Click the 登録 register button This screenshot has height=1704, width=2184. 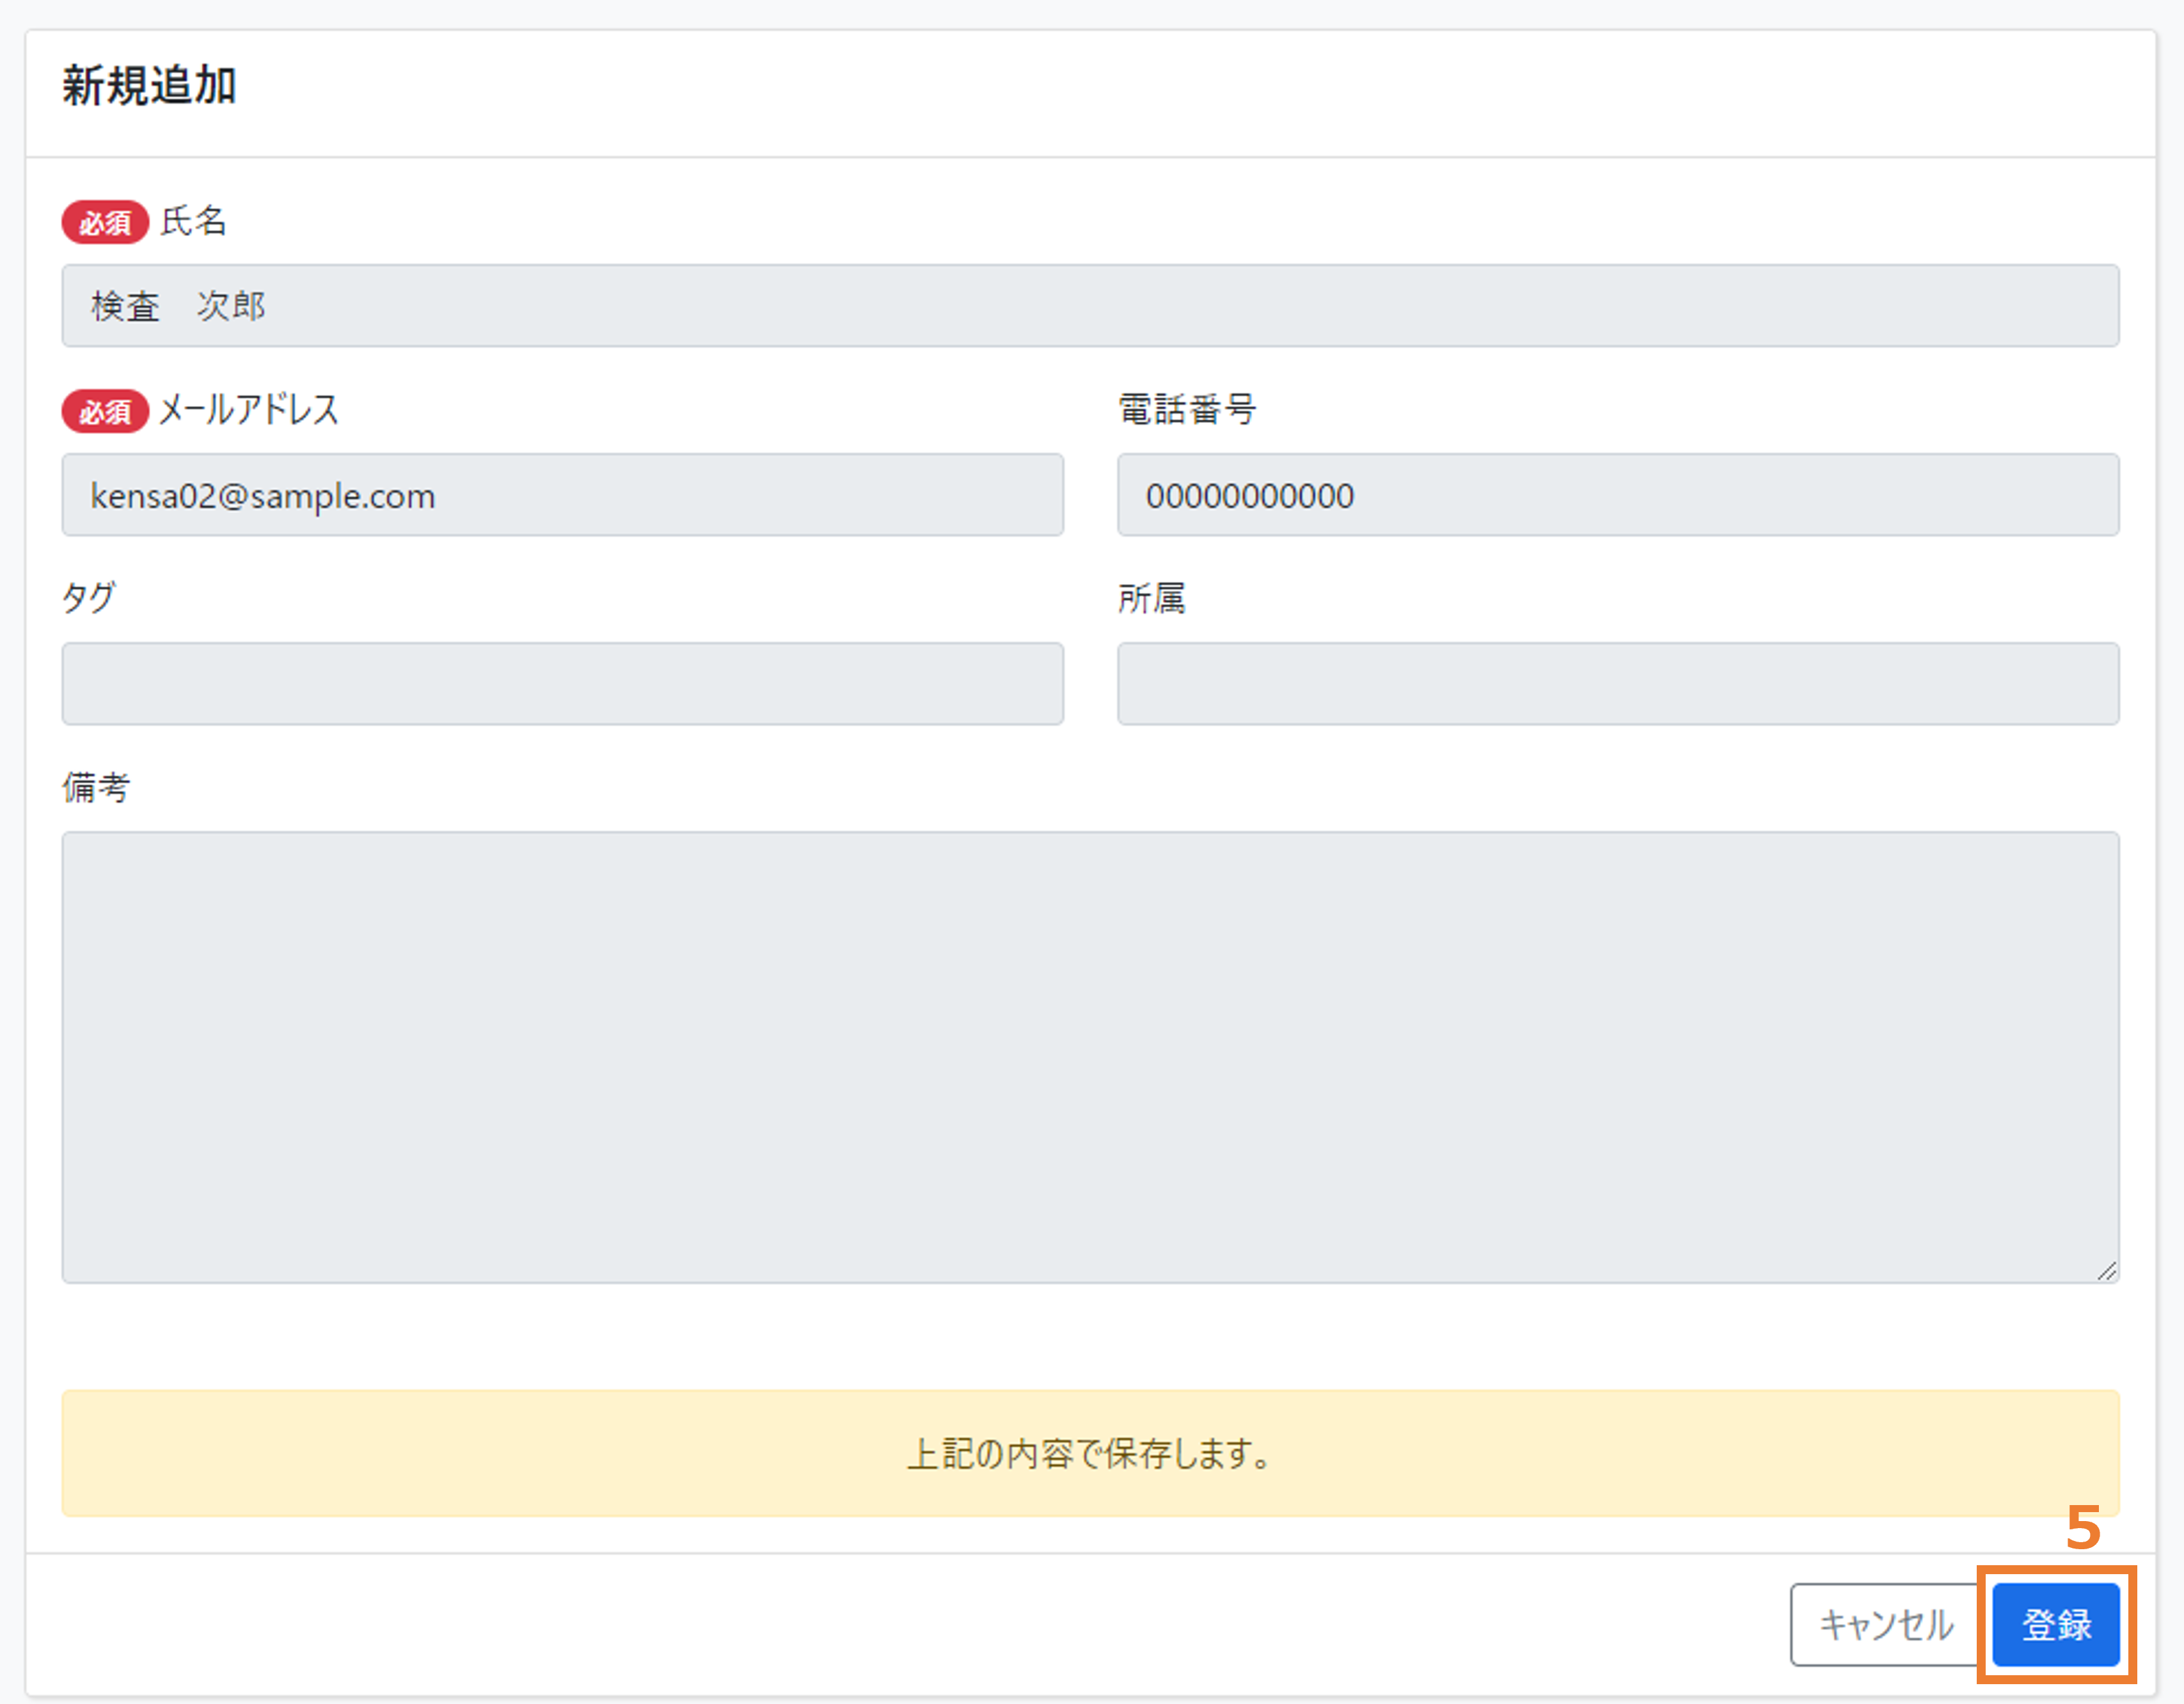[2055, 1624]
